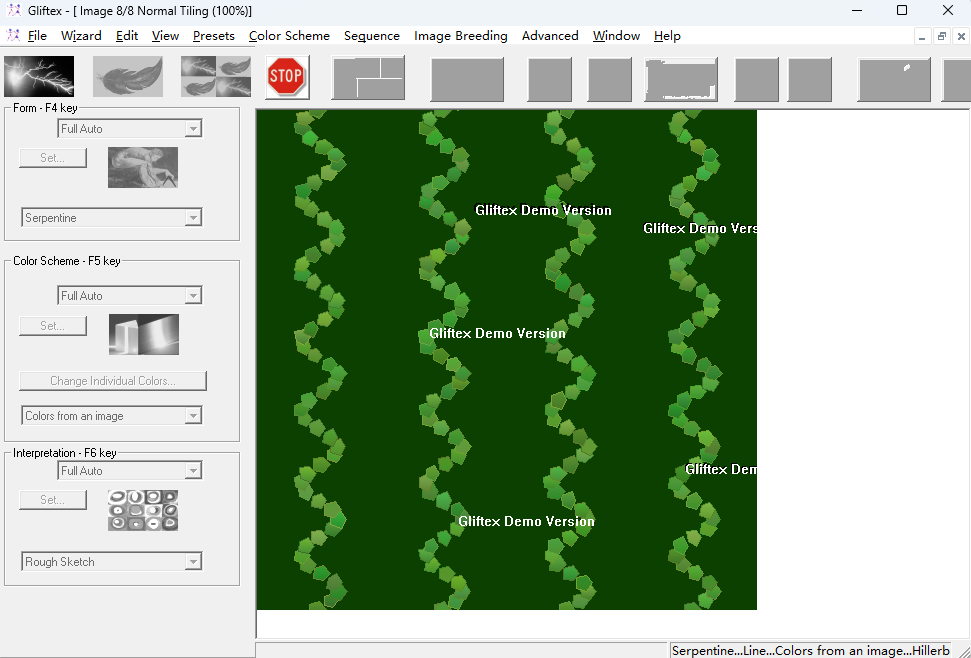Click the Form preview sketch thumbnail

click(x=143, y=167)
